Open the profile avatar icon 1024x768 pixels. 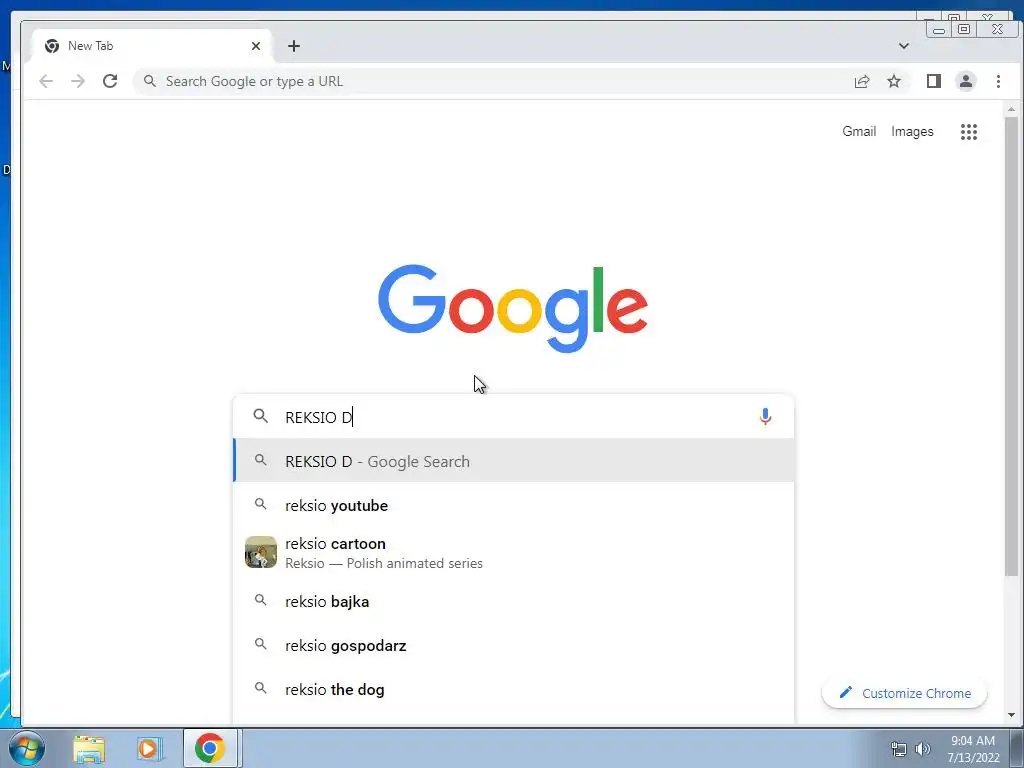tap(966, 81)
